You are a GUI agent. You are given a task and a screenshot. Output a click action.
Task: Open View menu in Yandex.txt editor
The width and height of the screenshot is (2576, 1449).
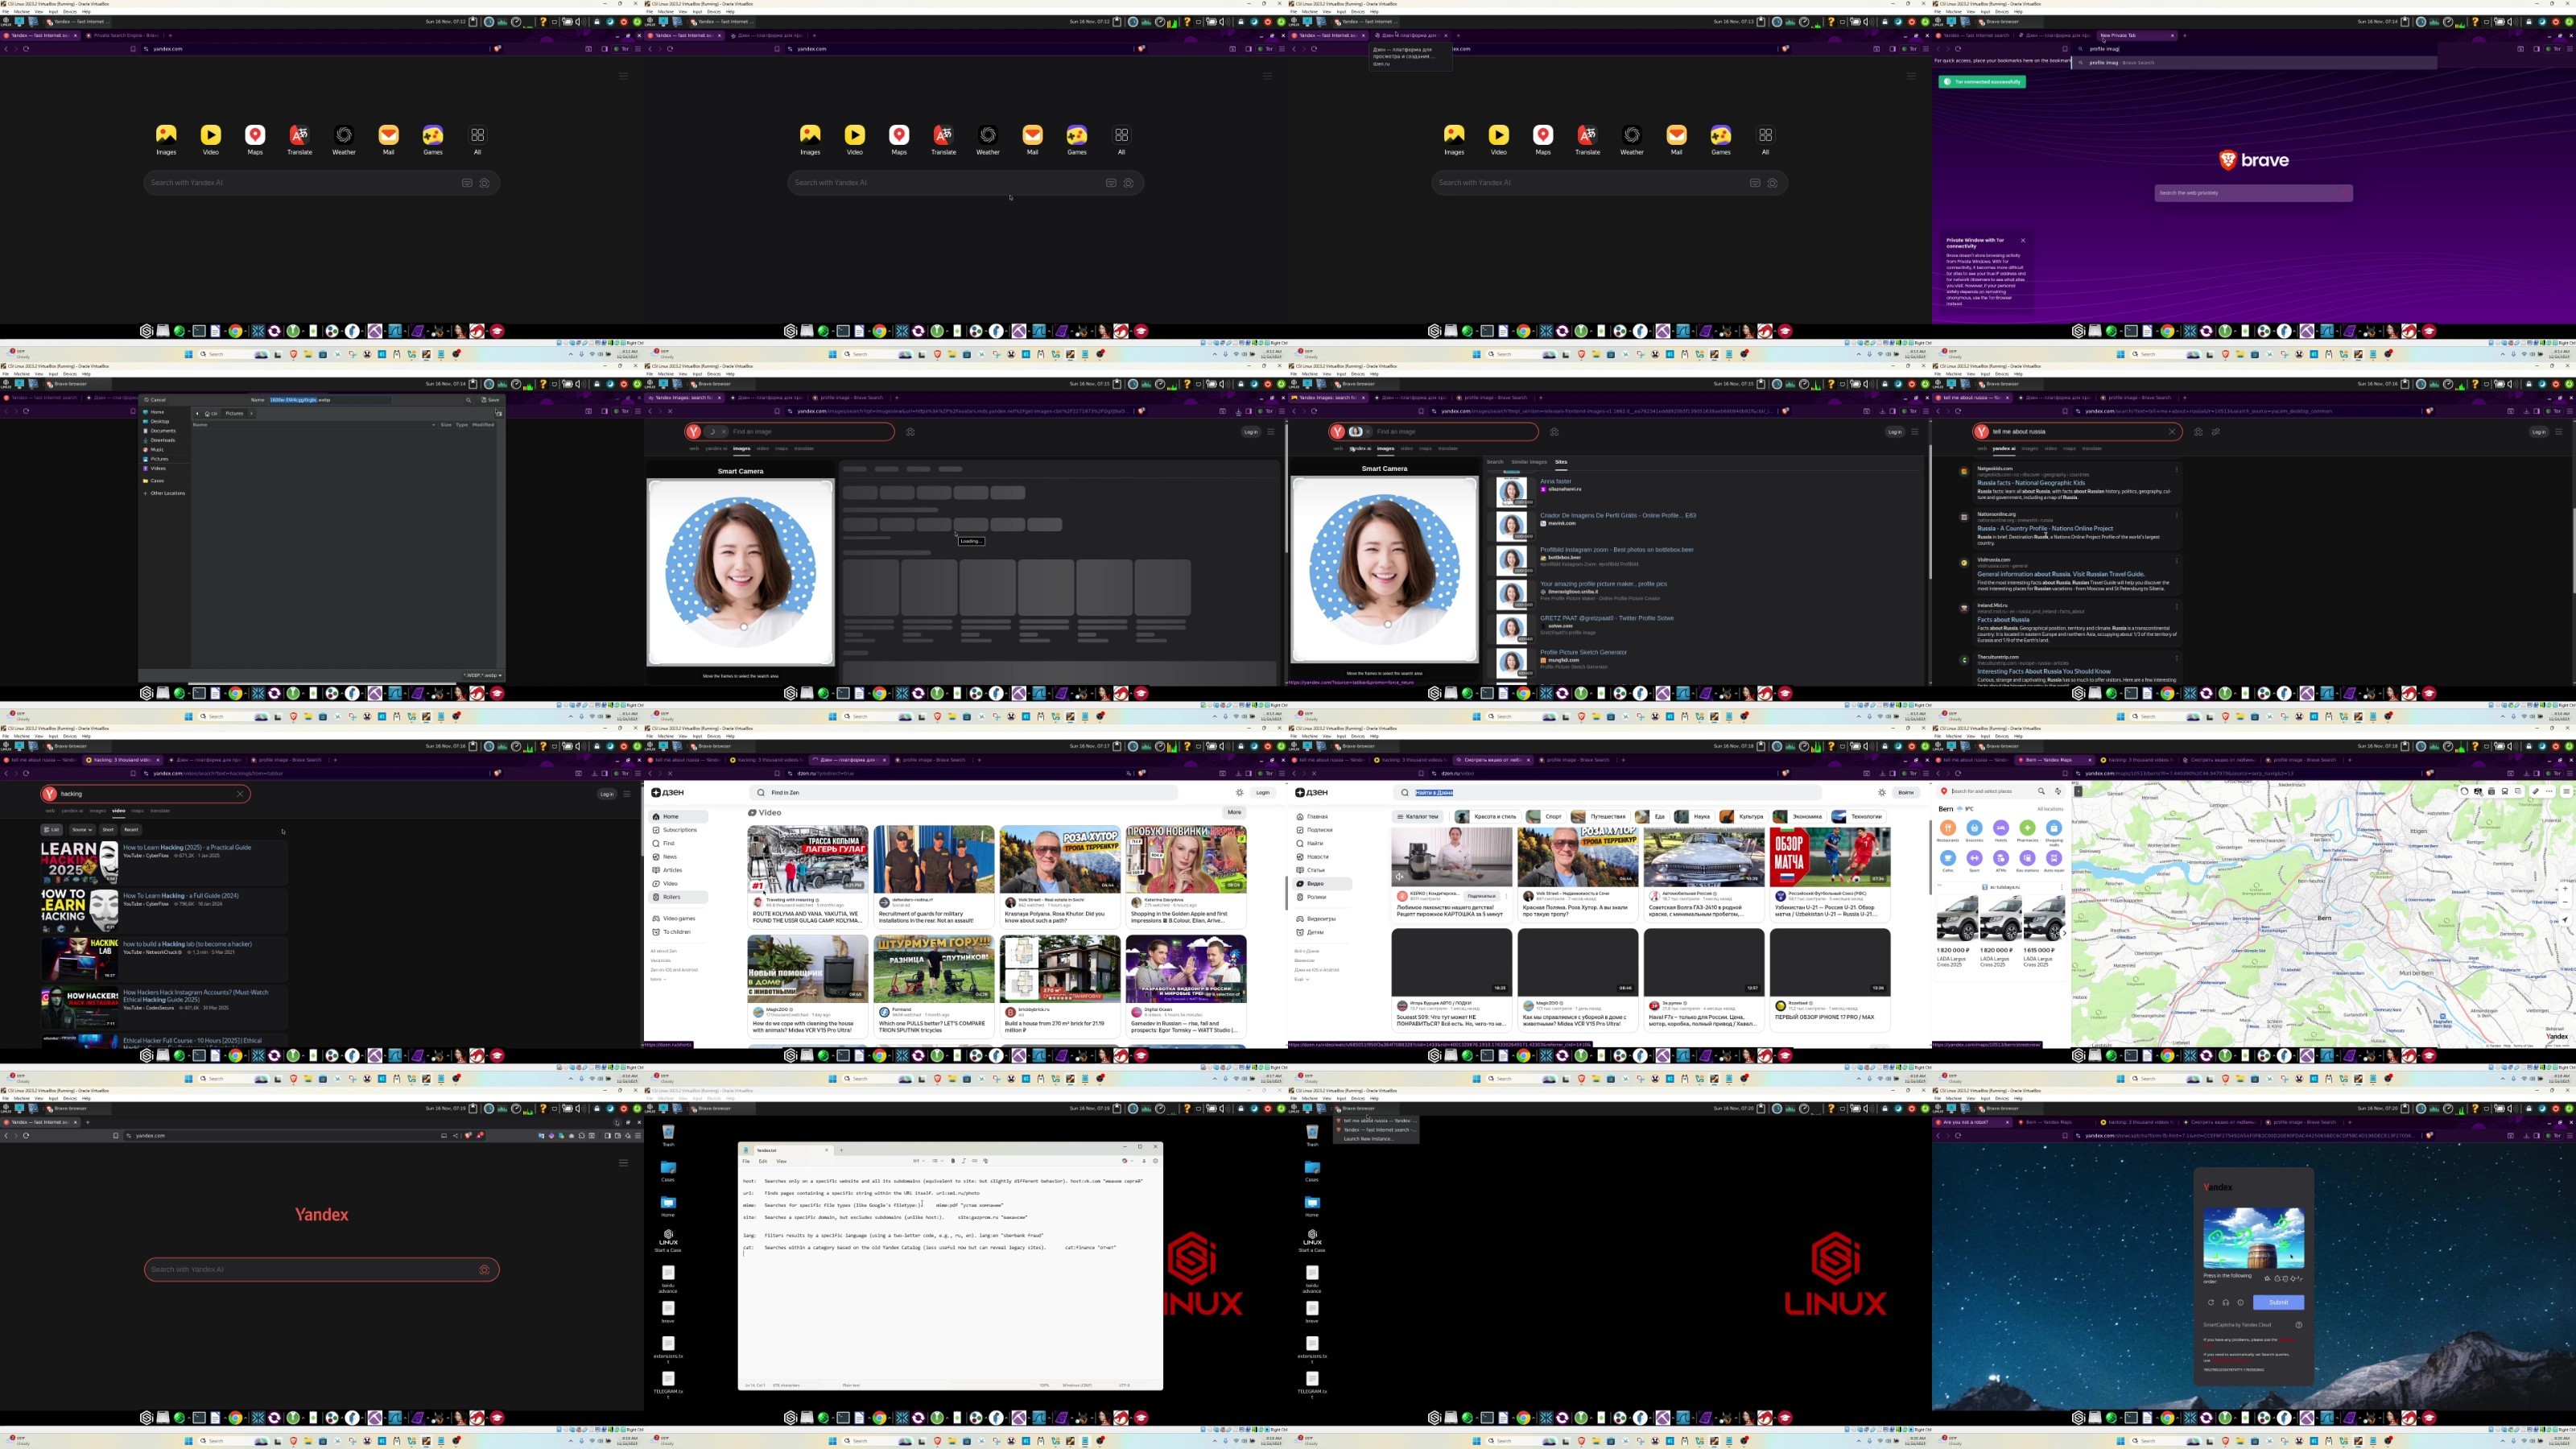(781, 1161)
